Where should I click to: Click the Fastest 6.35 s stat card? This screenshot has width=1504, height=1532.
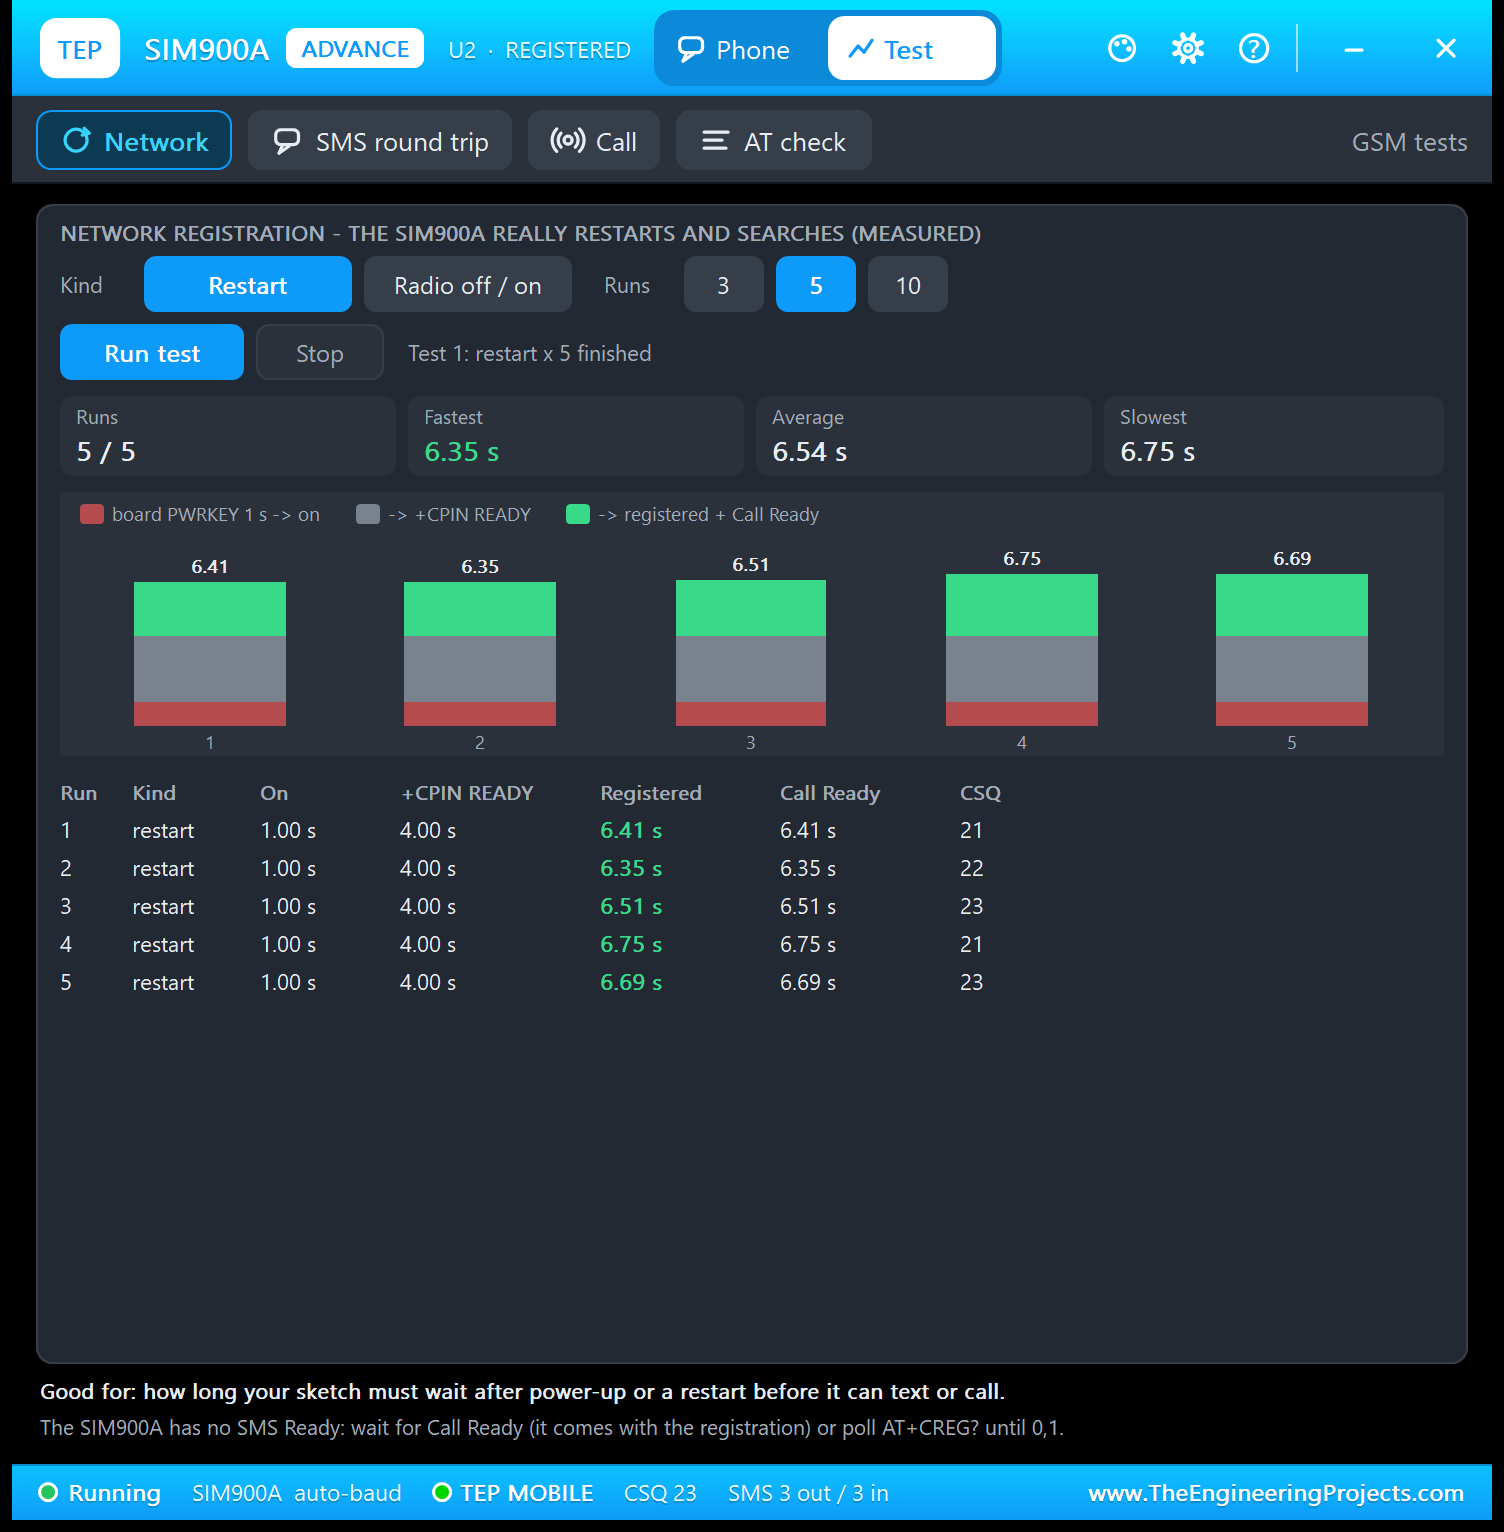(x=576, y=436)
